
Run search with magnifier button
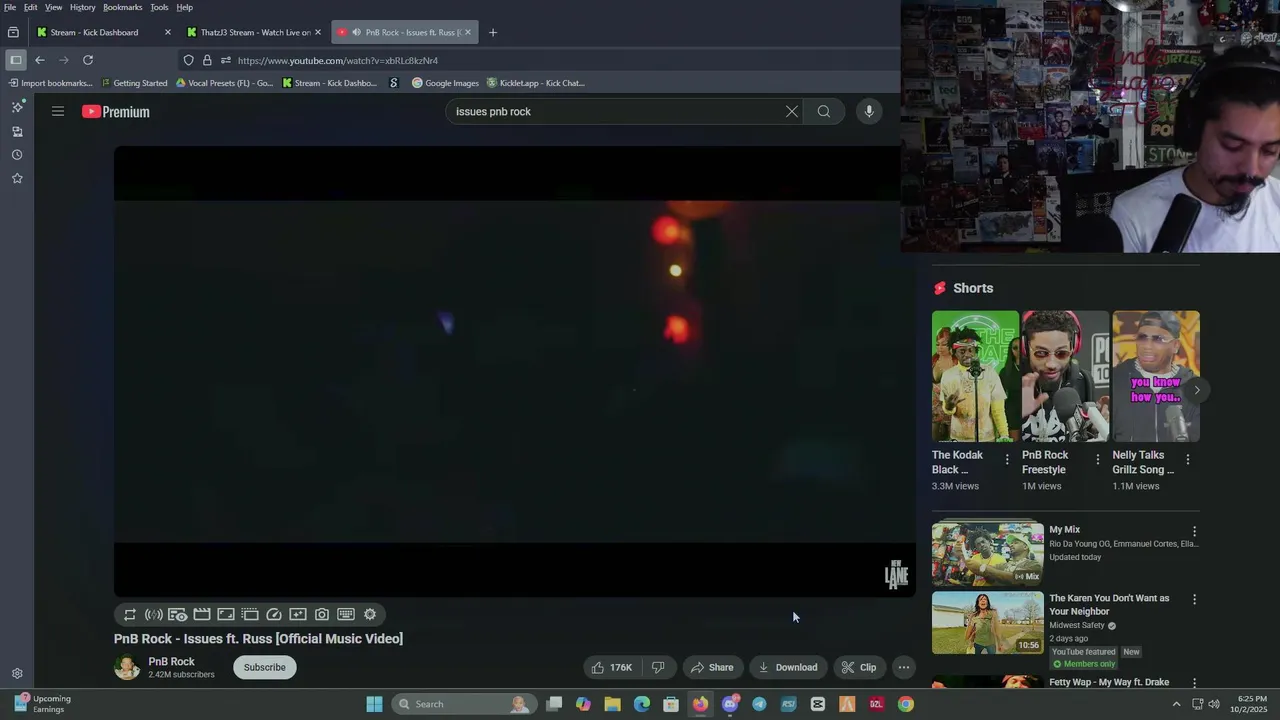pos(824,112)
